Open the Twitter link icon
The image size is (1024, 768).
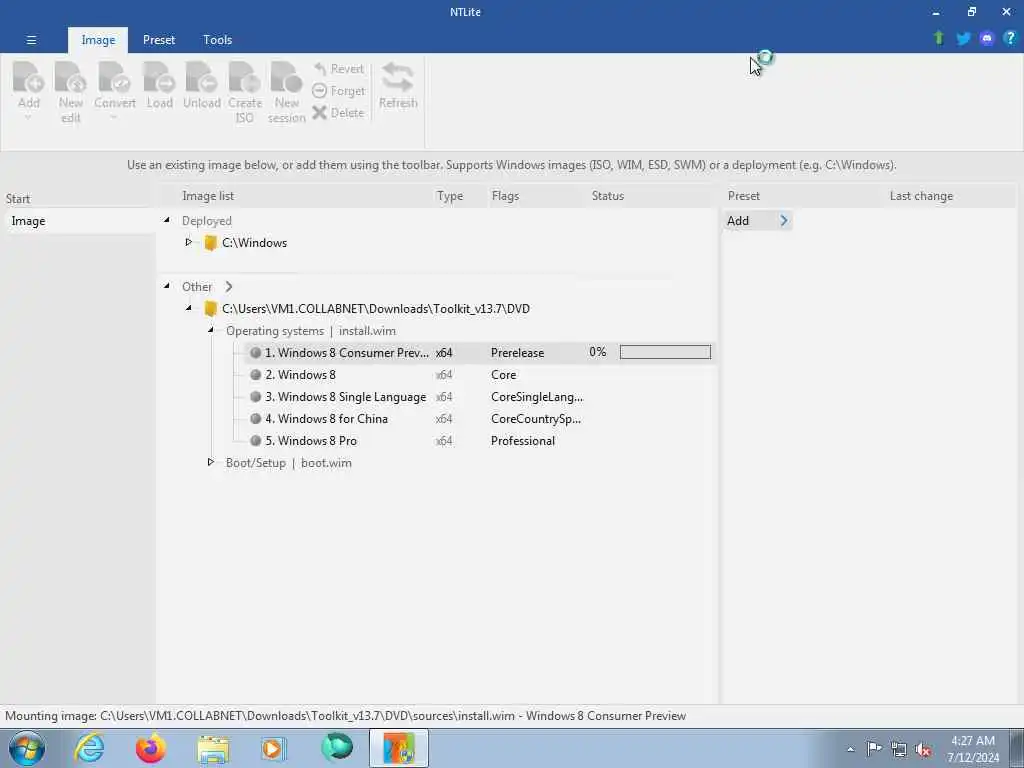(x=963, y=39)
